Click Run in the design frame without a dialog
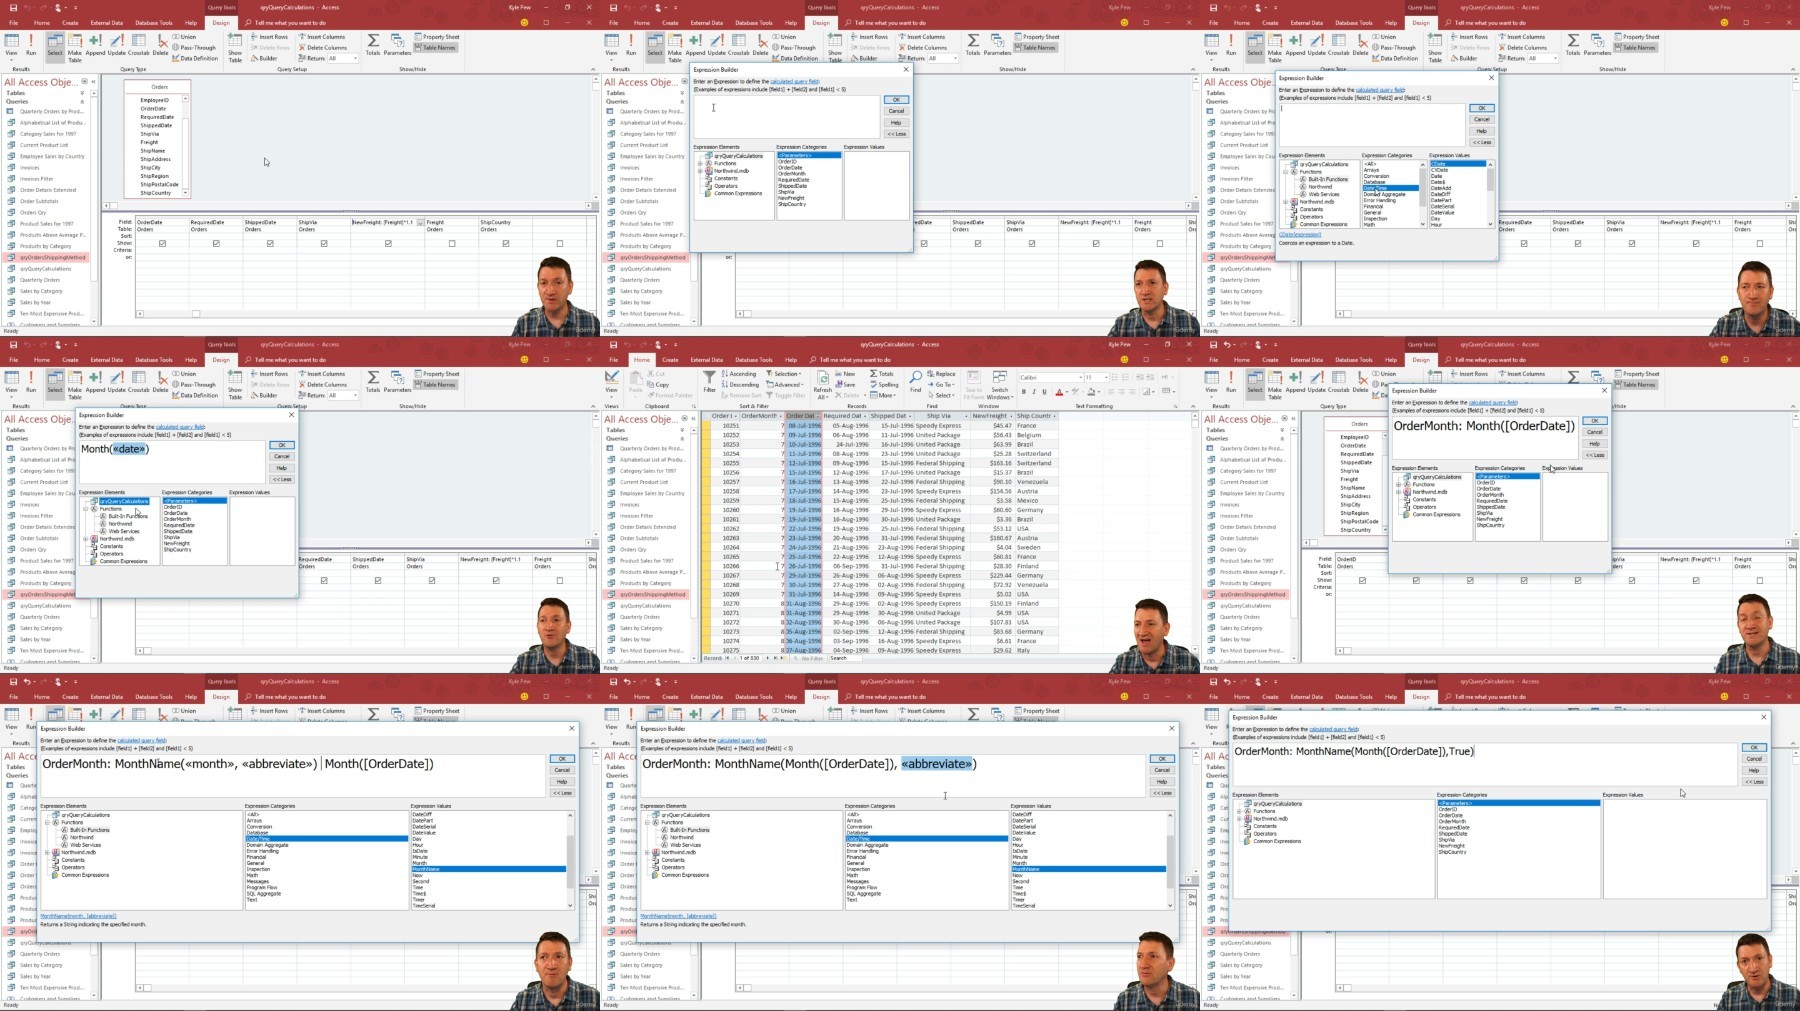The image size is (1800, 1011). pyautogui.click(x=30, y=44)
